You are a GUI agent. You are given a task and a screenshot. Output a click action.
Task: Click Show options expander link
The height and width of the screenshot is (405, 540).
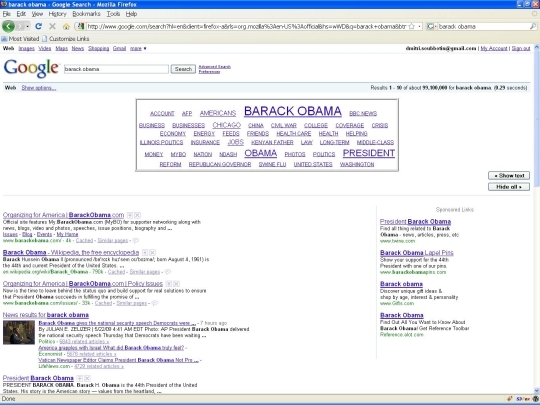pyautogui.click(x=39, y=88)
